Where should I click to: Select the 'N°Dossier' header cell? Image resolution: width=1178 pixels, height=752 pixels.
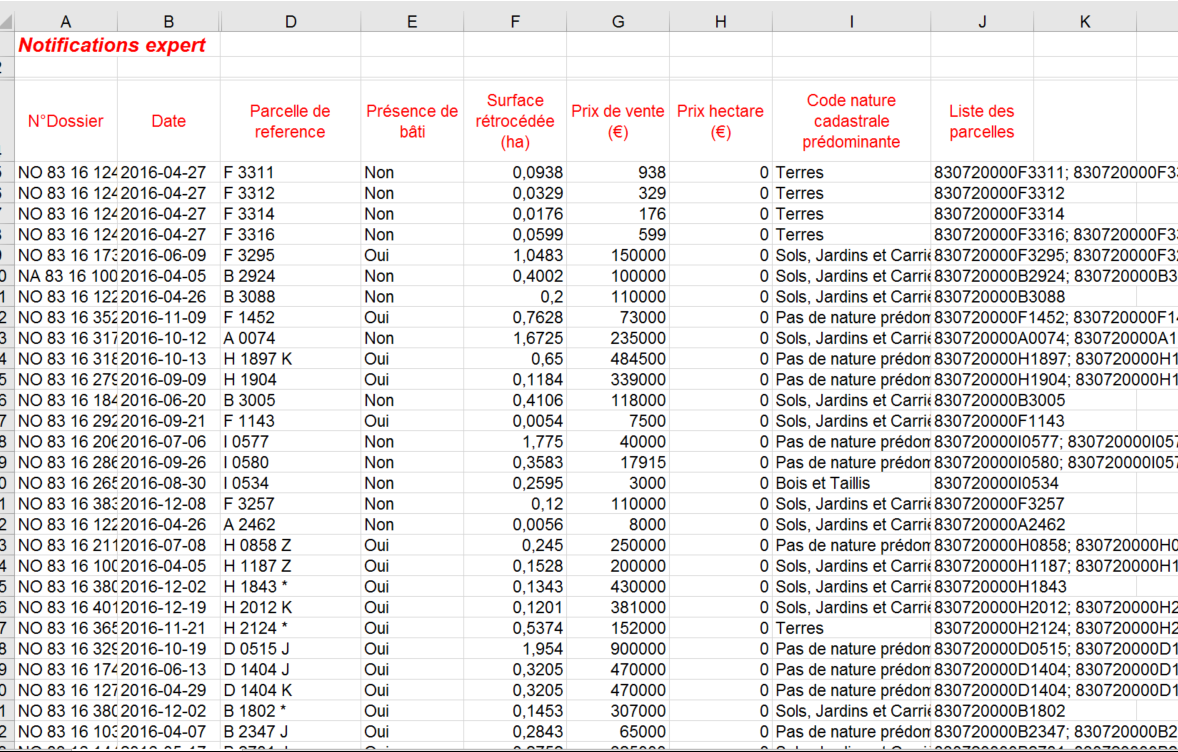[66, 121]
